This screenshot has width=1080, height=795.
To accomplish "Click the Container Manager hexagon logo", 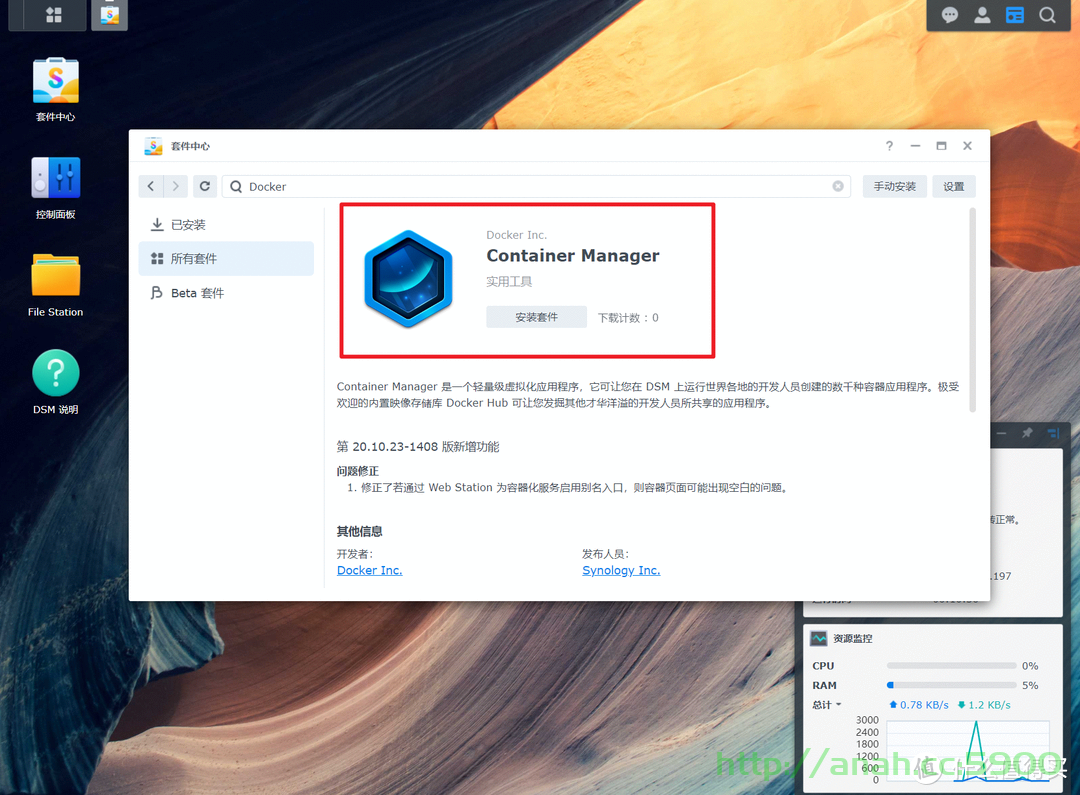I will 408,279.
